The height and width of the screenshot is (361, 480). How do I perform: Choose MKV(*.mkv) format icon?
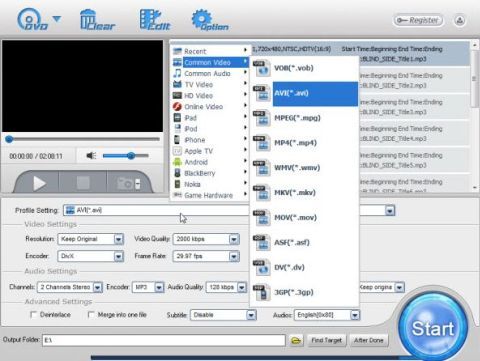pos(262,193)
